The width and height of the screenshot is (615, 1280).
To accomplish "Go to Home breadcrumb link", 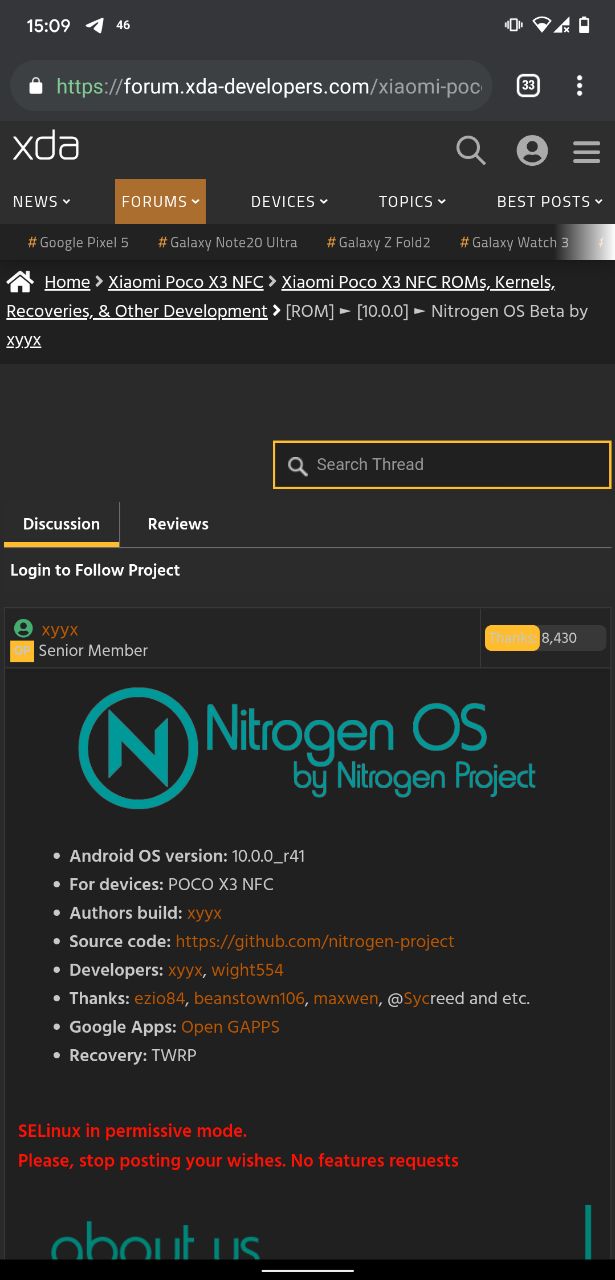I will click(x=67, y=282).
